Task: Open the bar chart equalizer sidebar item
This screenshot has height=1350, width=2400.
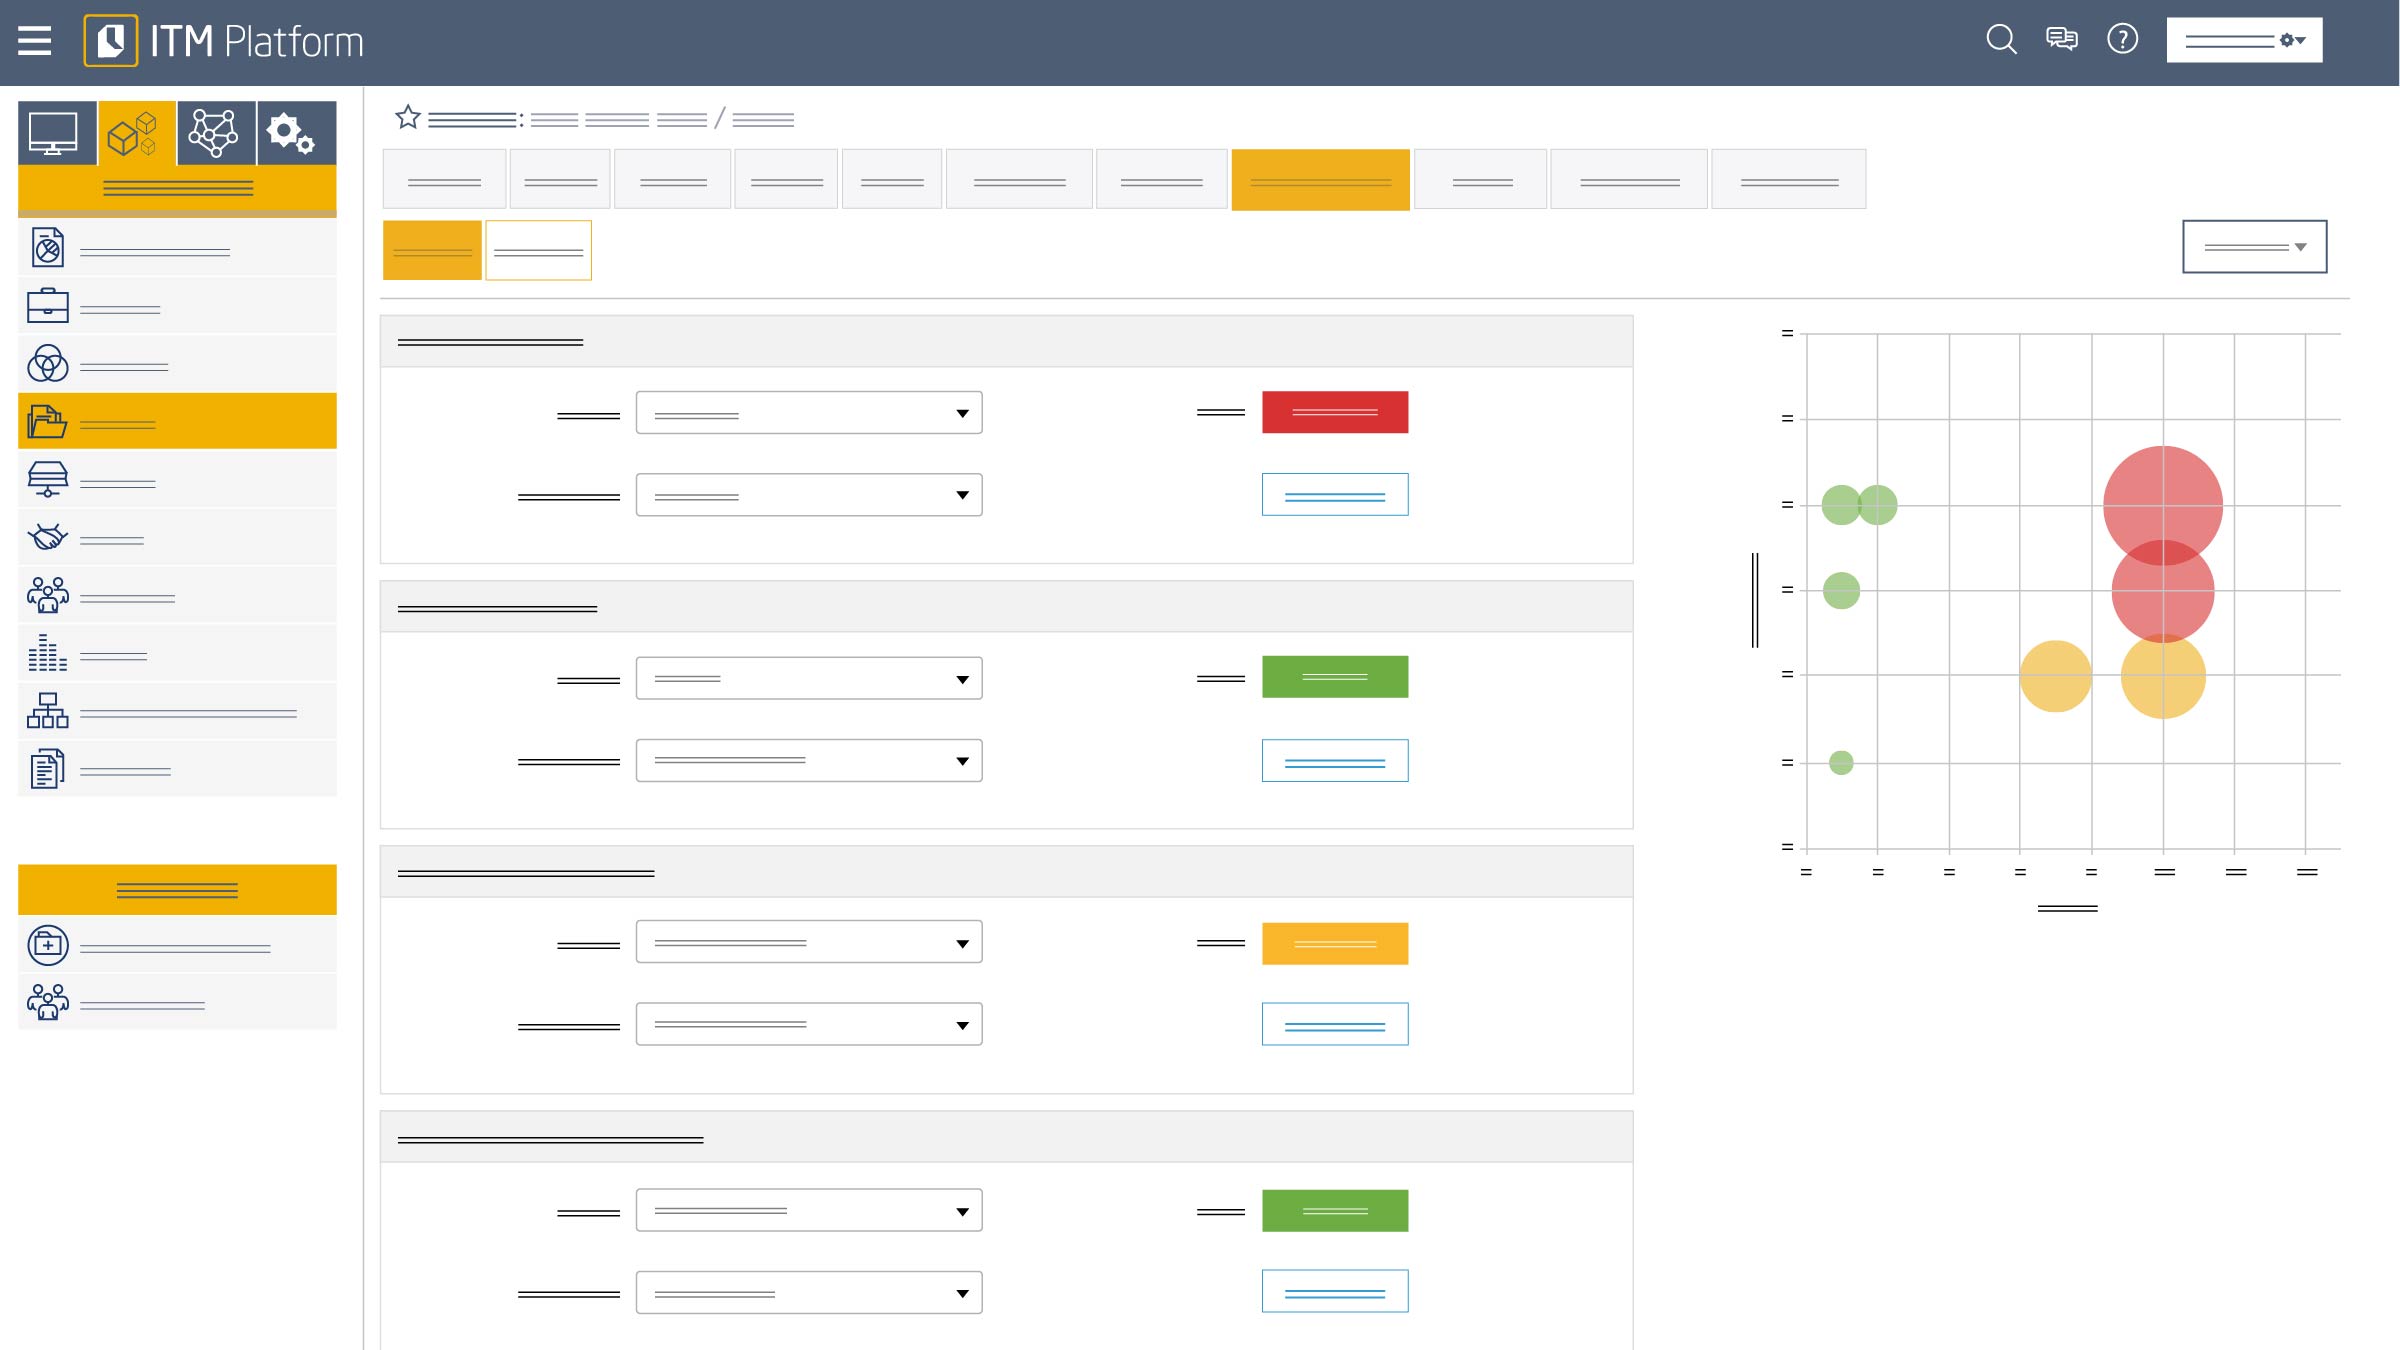Action: coord(177,654)
